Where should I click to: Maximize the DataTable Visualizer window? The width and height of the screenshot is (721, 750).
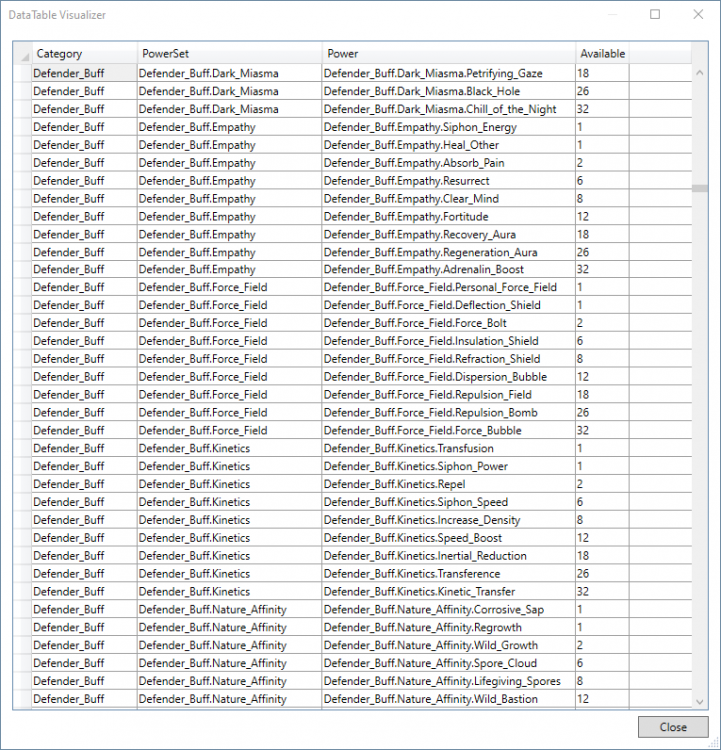(x=655, y=15)
